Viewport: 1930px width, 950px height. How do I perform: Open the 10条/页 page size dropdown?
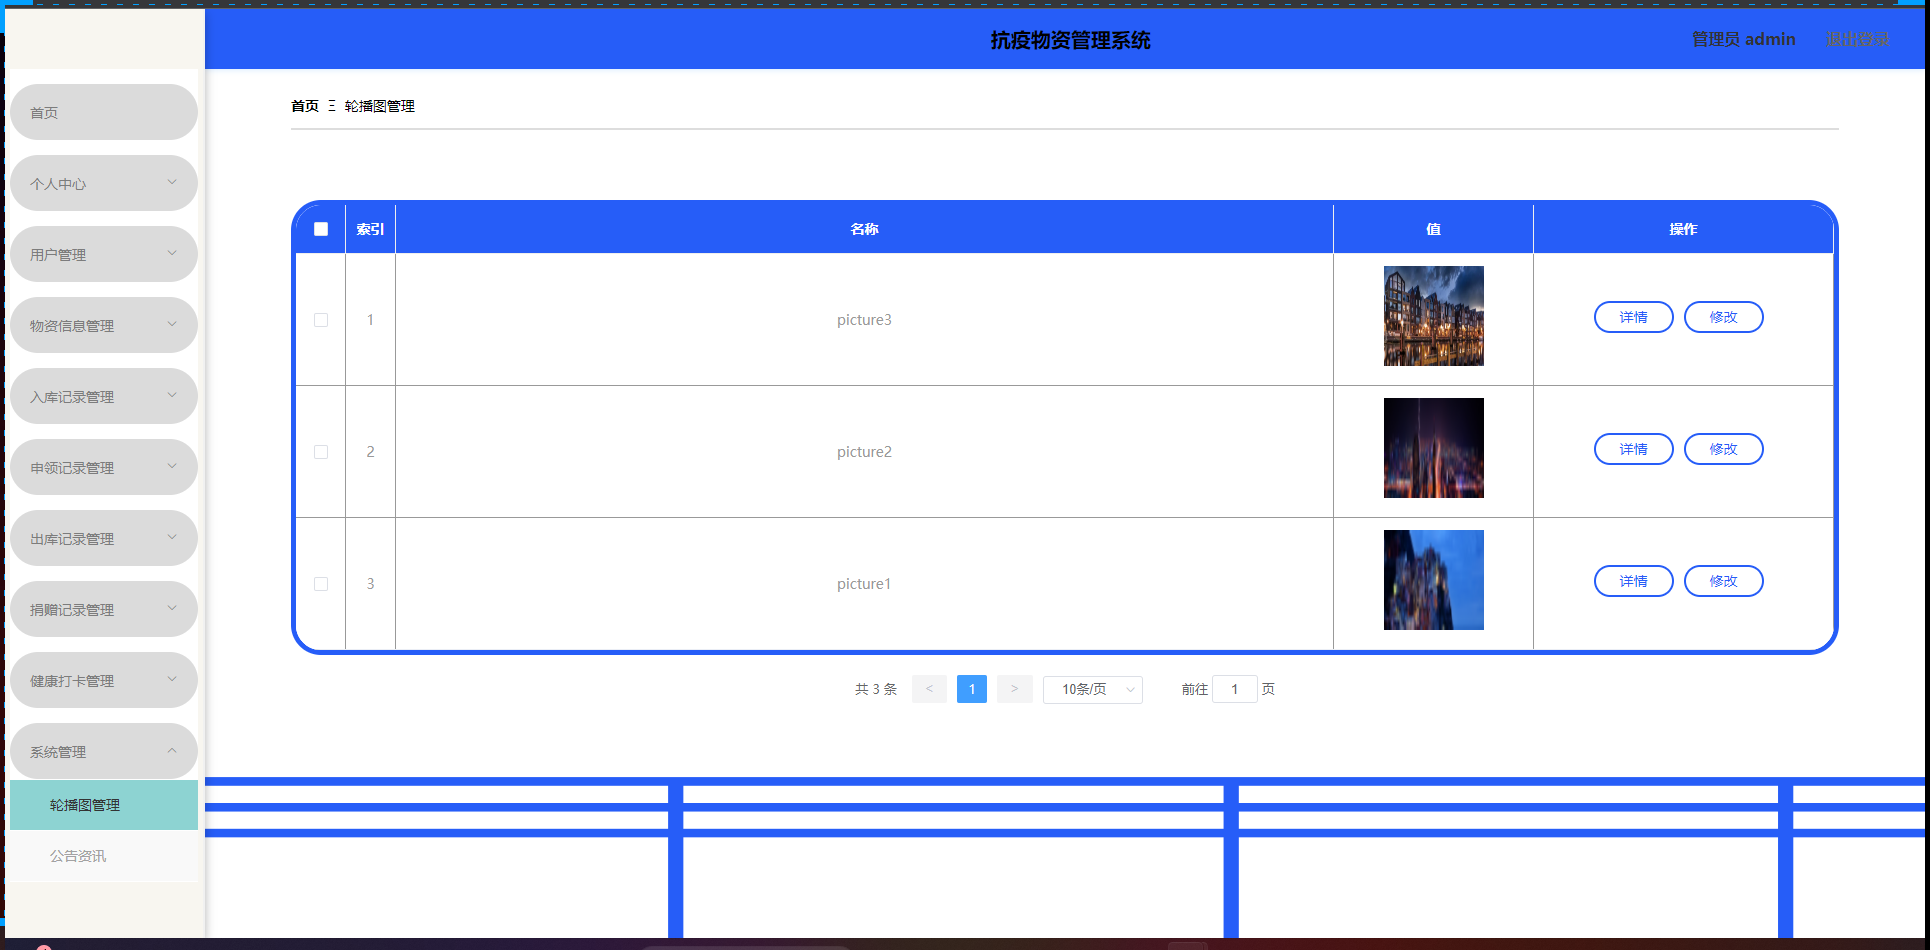tap(1092, 689)
